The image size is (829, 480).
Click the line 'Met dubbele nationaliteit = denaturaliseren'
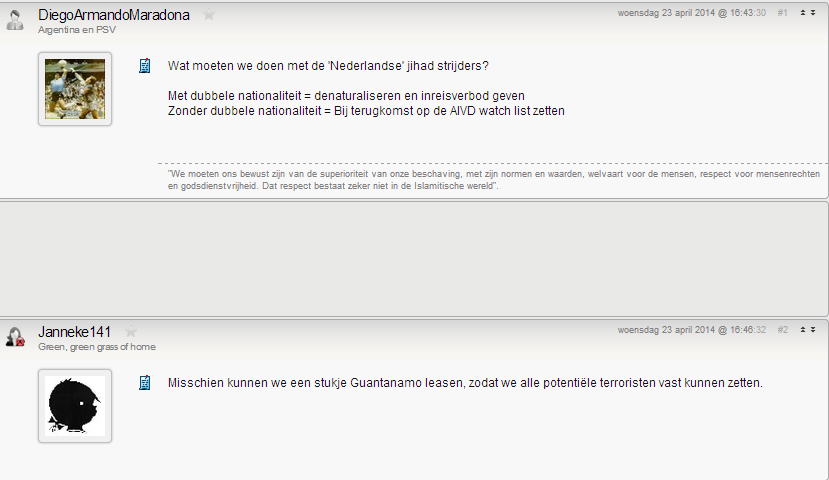pyautogui.click(x=346, y=96)
